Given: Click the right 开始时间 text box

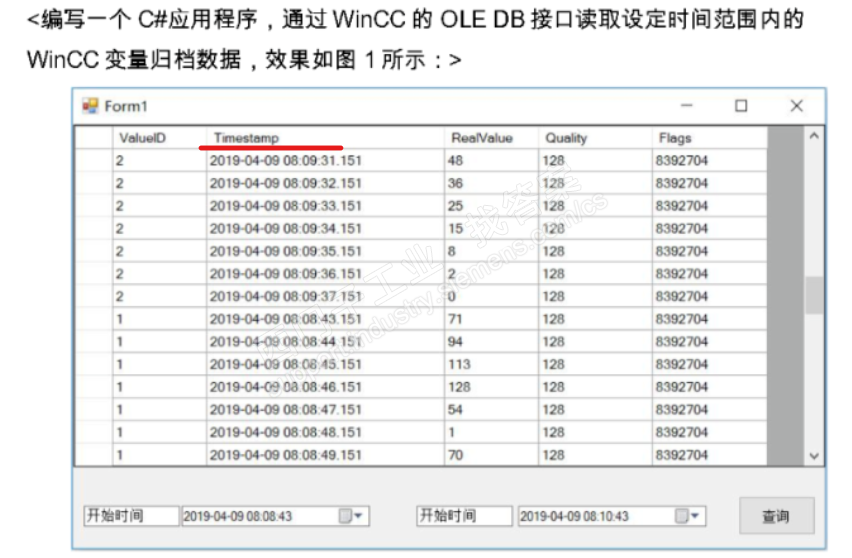Looking at the screenshot, I should [x=464, y=516].
